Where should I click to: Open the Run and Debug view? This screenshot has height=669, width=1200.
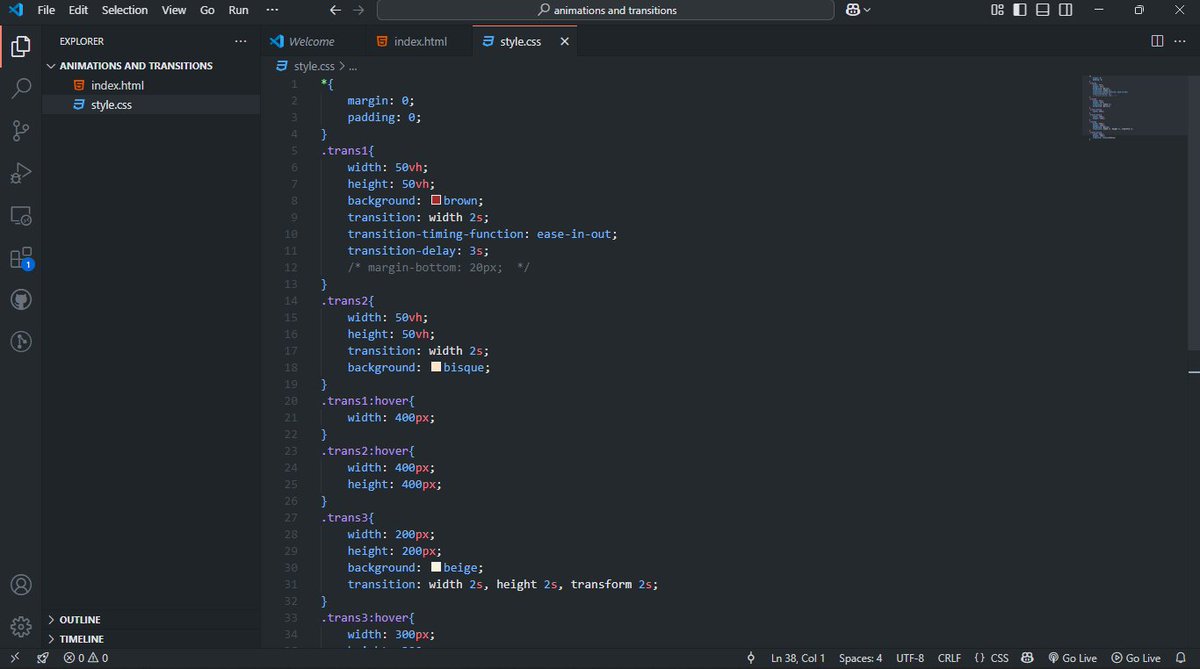pyautogui.click(x=21, y=173)
